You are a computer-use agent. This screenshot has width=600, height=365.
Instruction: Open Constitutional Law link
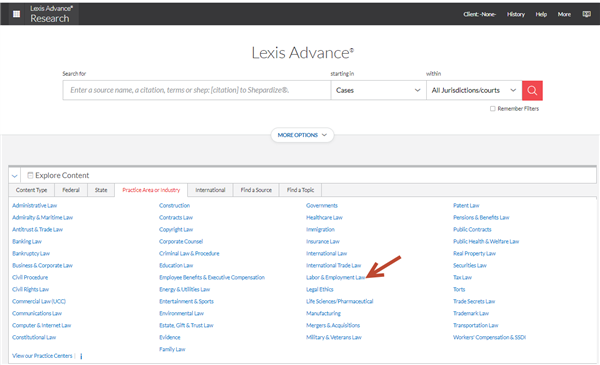(x=34, y=337)
